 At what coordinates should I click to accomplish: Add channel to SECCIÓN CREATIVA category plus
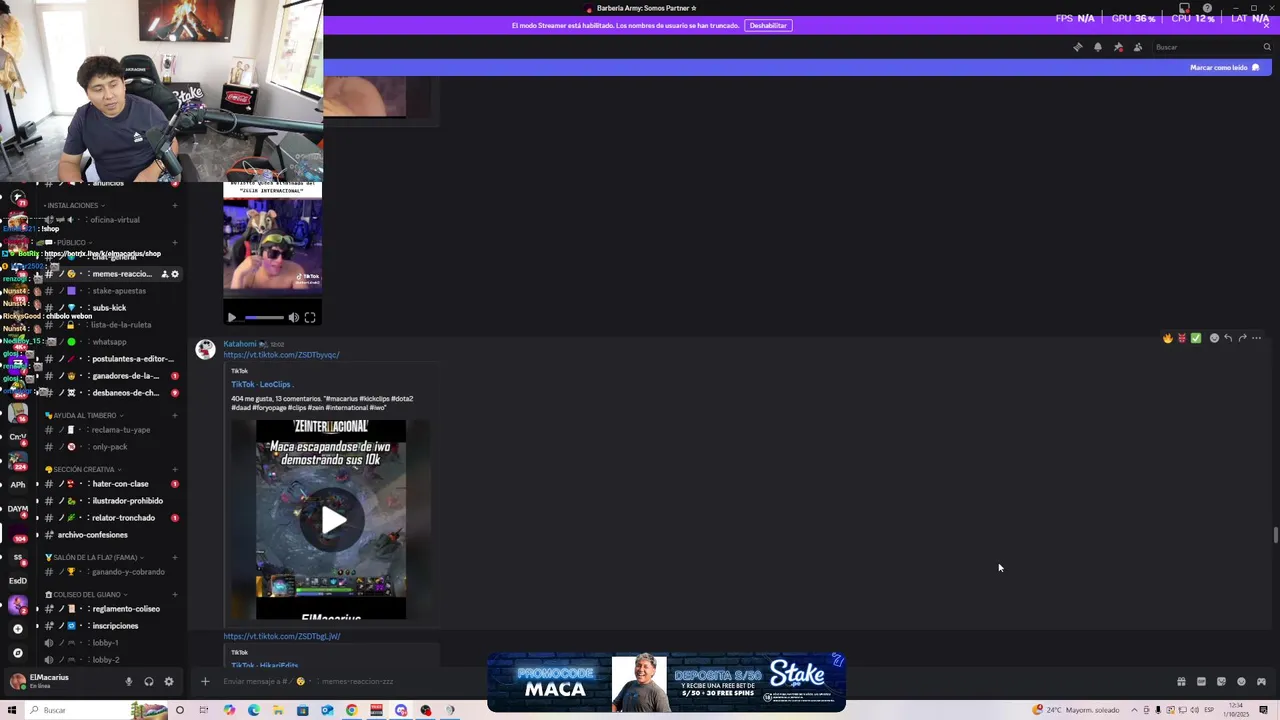pos(174,469)
